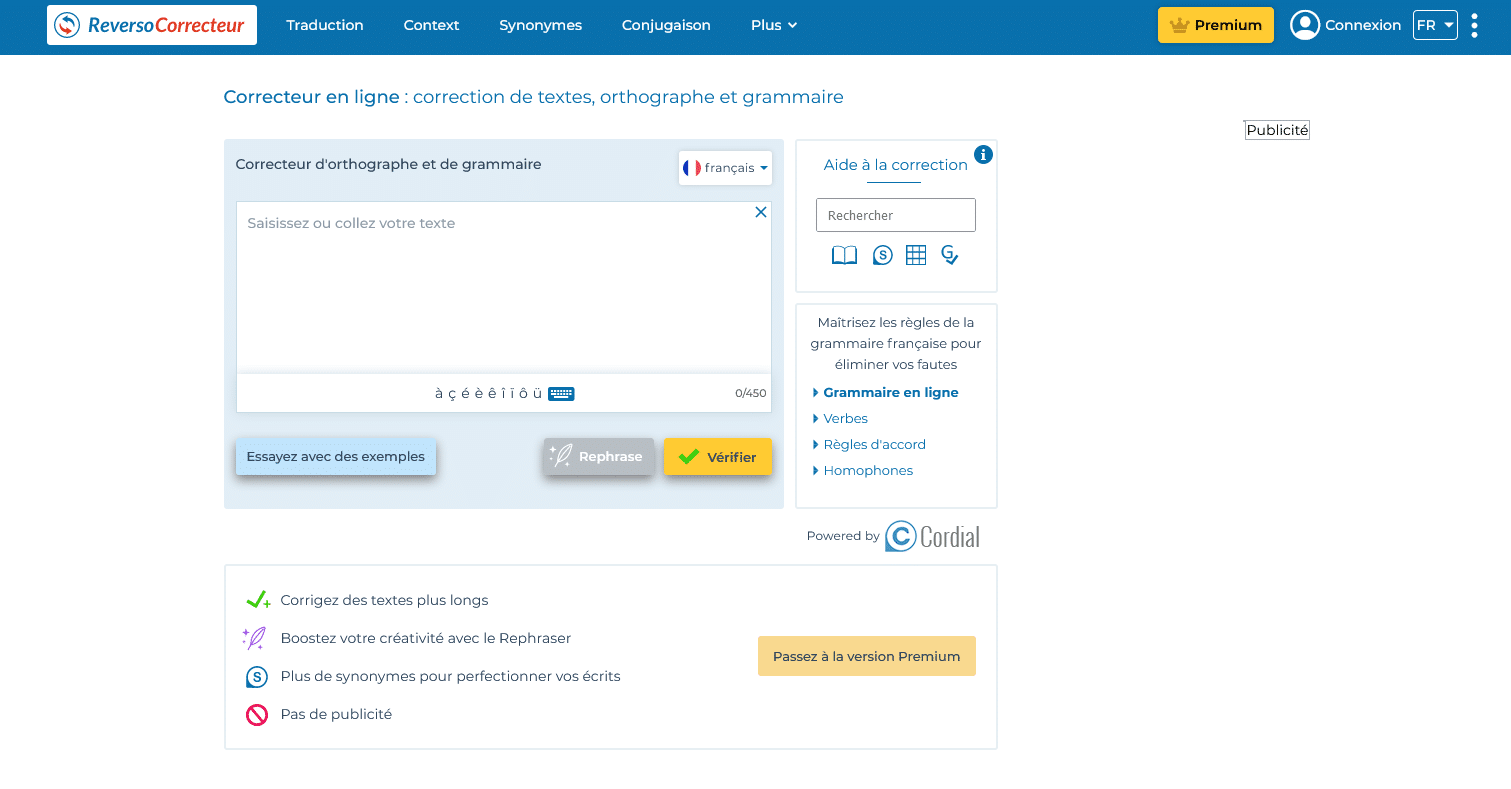1511x789 pixels.
Task: Click the Vérifier button
Action: point(717,456)
